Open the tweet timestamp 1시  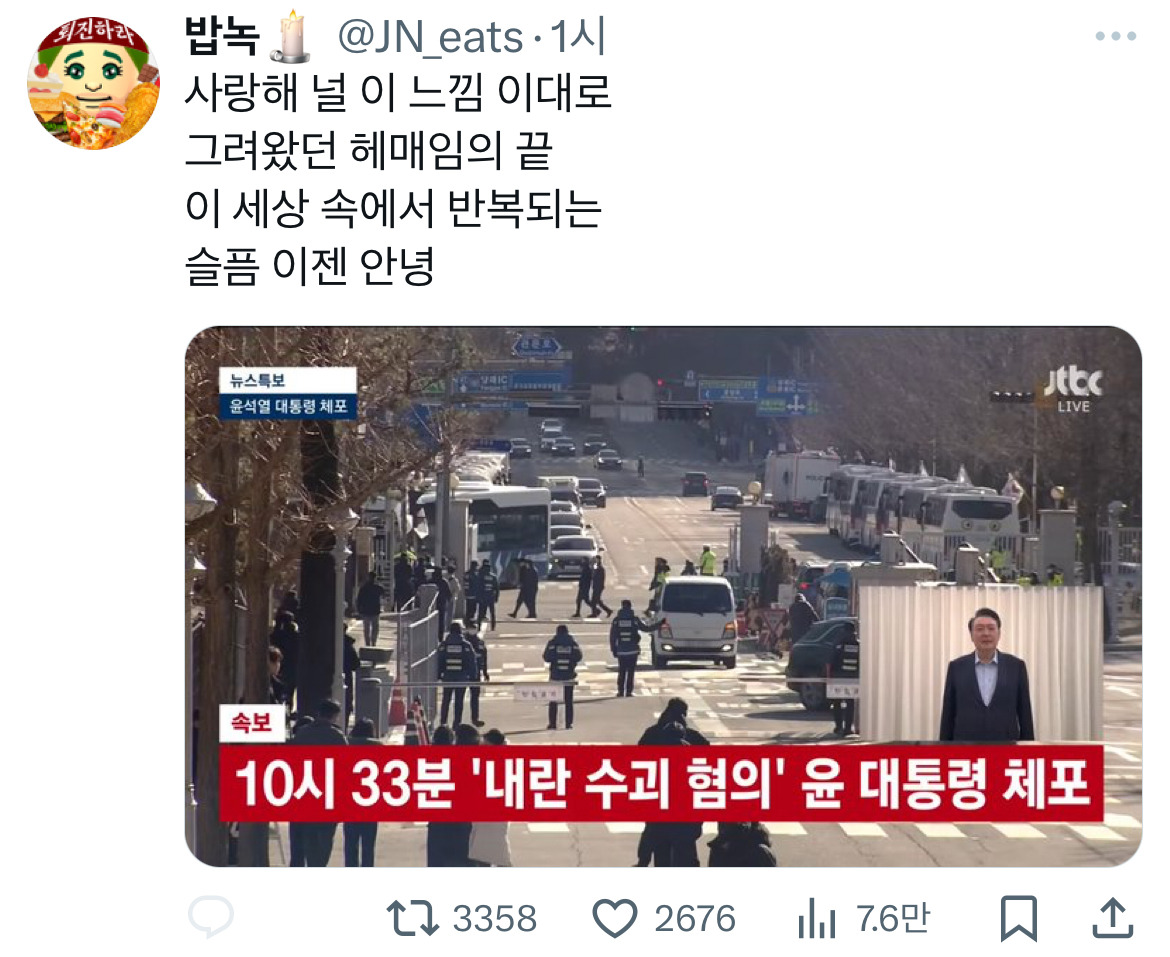pos(578,37)
